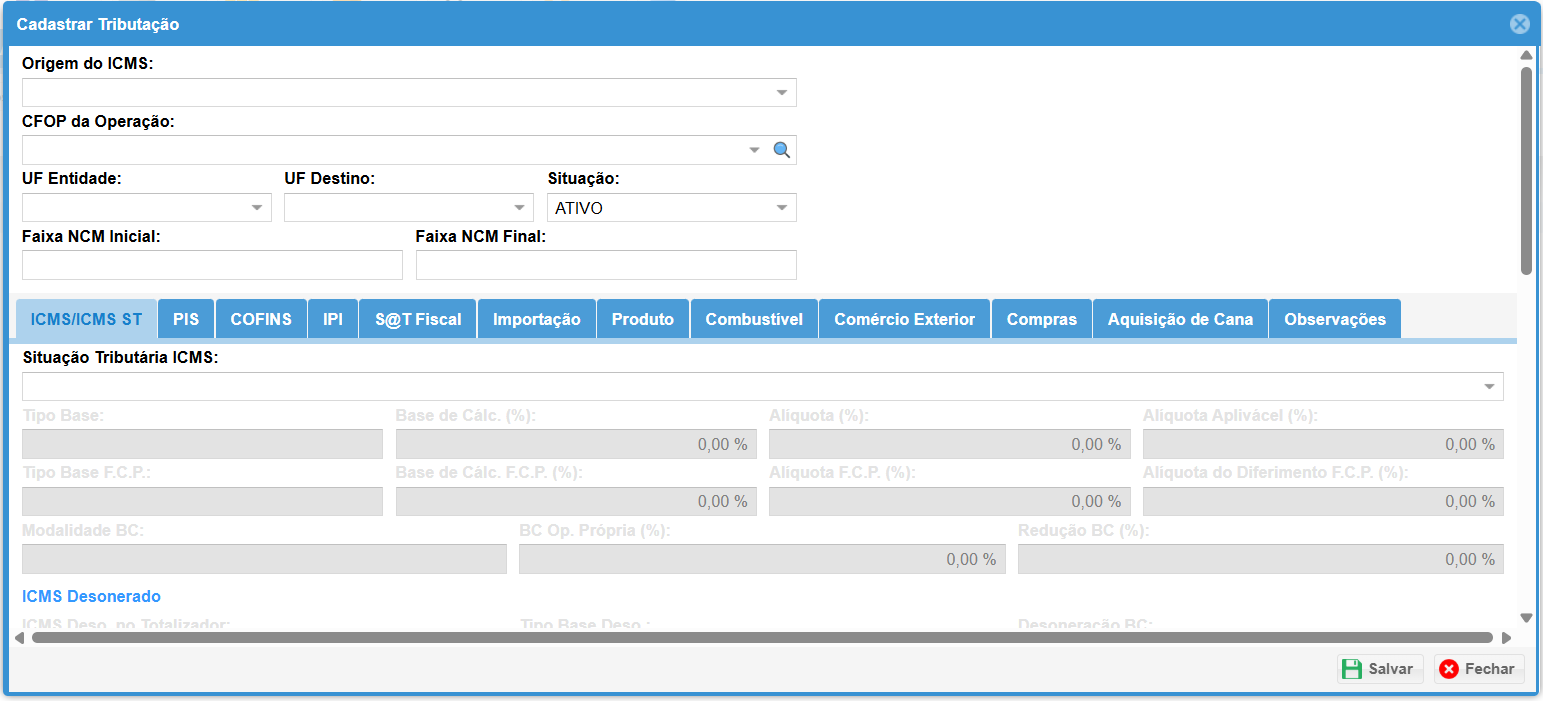Click the vertical scrollbar down arrow
This screenshot has height=701, width=1543.
tap(1526, 618)
